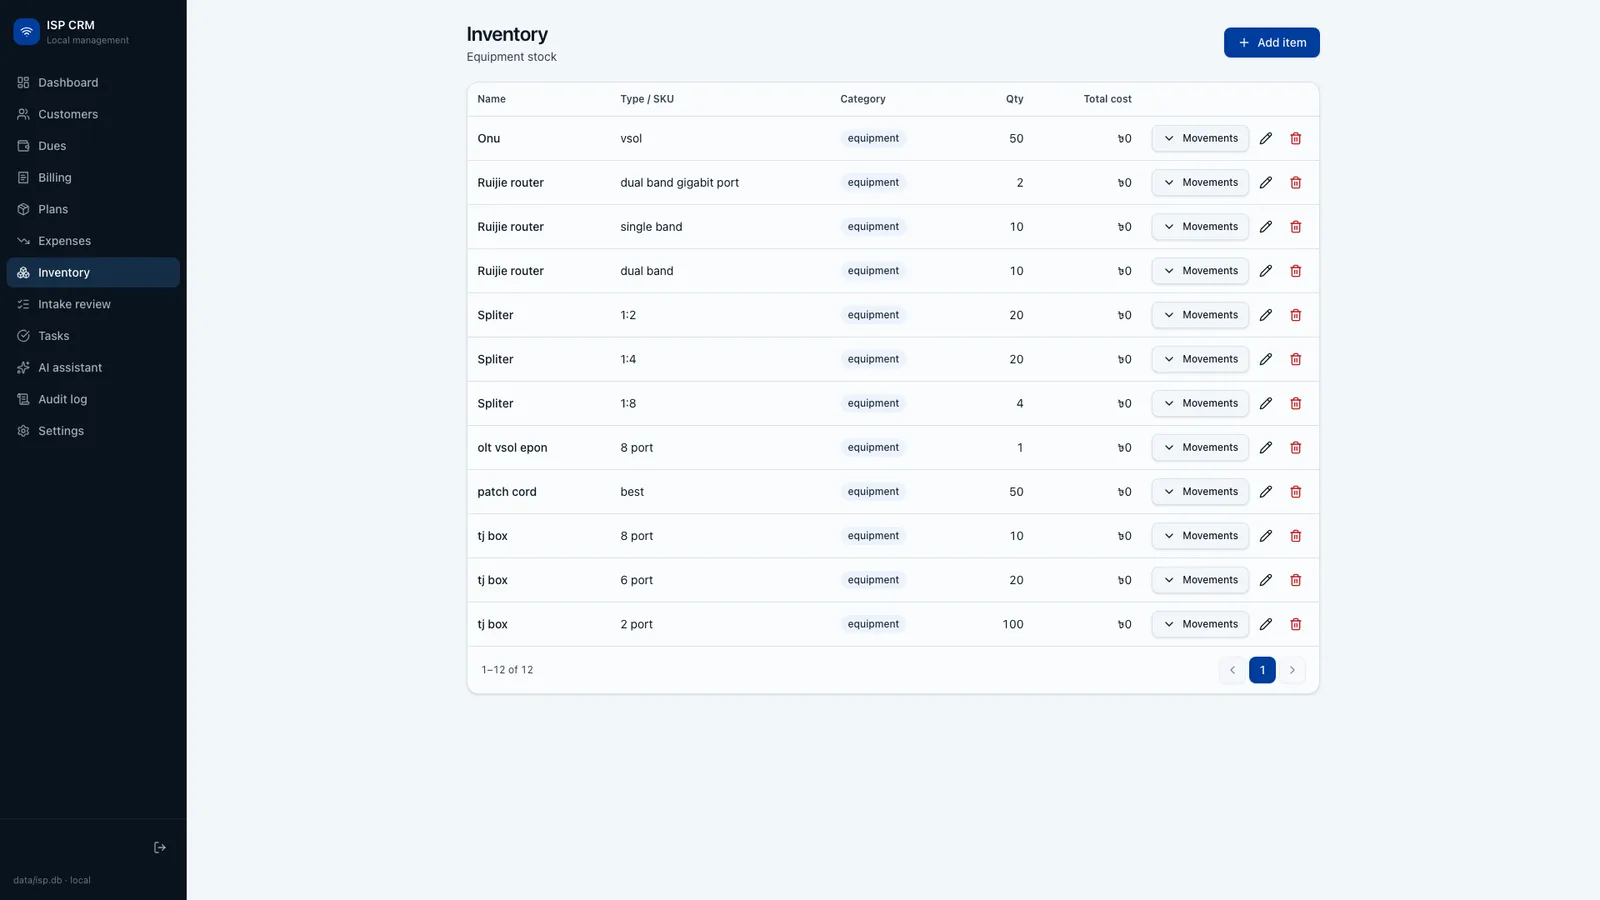Delete the Onu vsol item
1600x900 pixels.
[1295, 138]
